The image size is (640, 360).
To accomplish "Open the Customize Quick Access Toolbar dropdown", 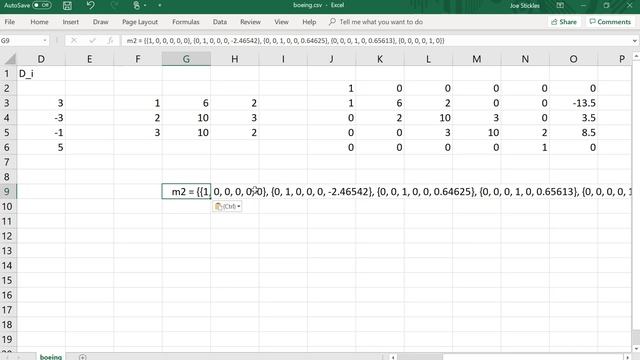I will (x=160, y=5).
